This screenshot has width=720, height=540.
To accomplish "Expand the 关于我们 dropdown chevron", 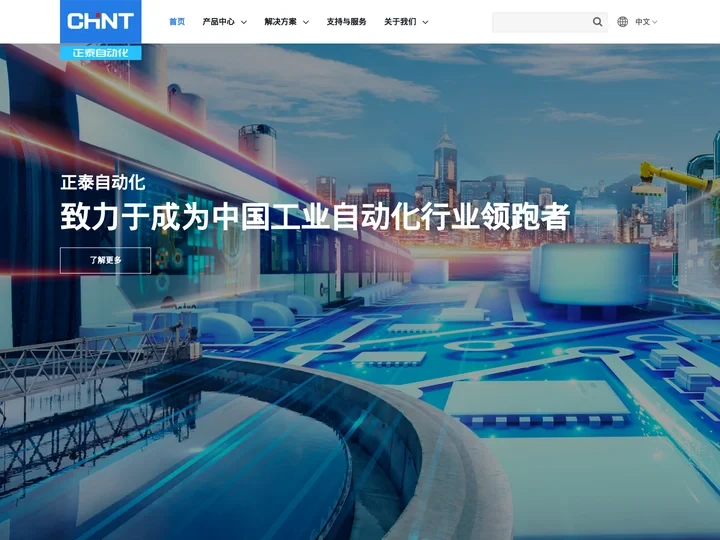I will (425, 22).
